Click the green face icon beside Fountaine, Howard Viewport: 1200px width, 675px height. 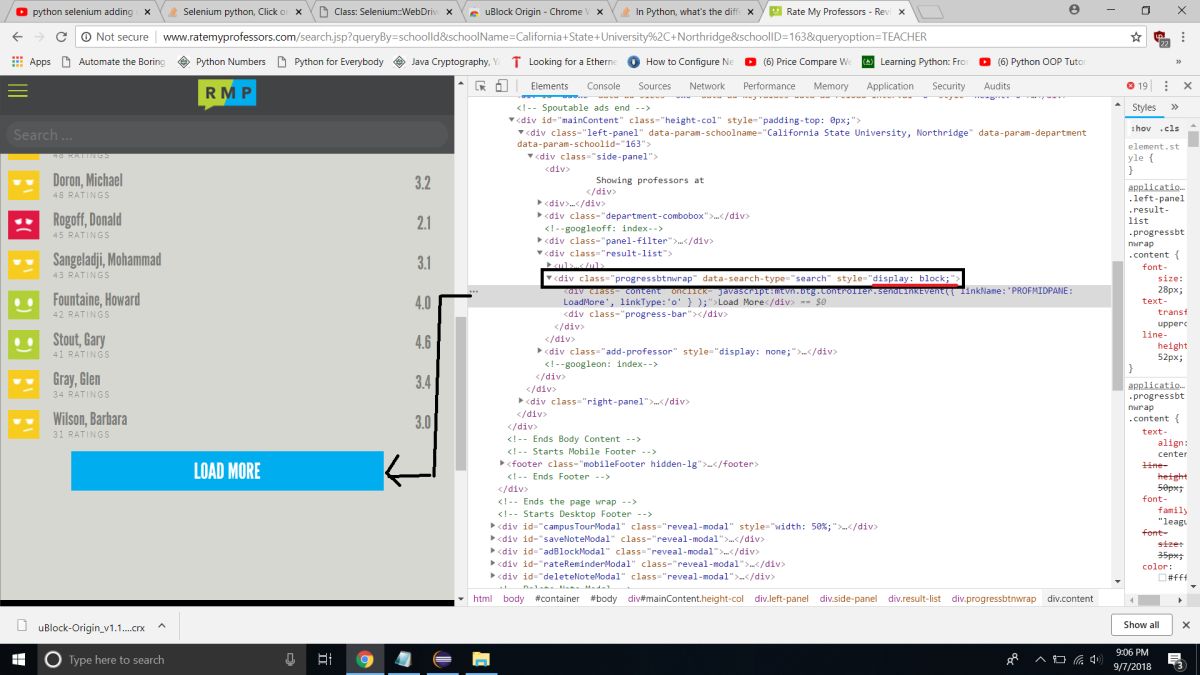coord(23,305)
